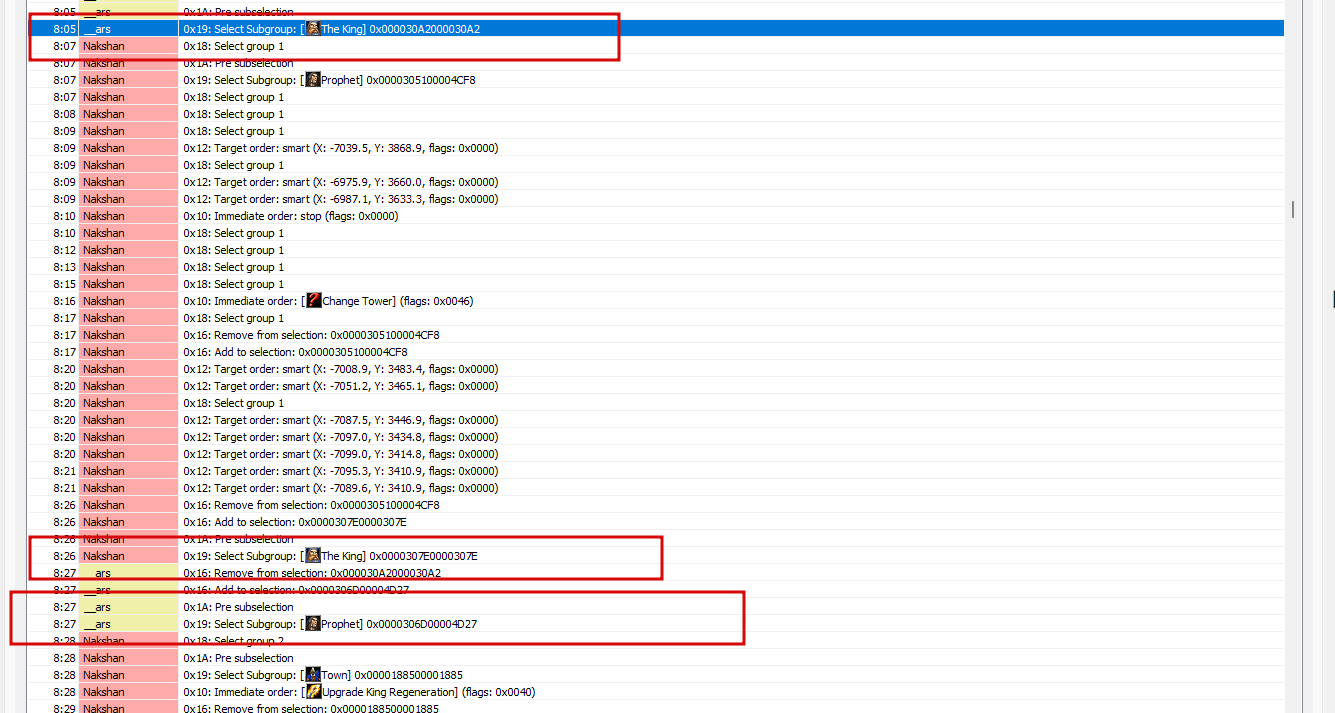Click the 8:16 time cell

click(x=53, y=301)
